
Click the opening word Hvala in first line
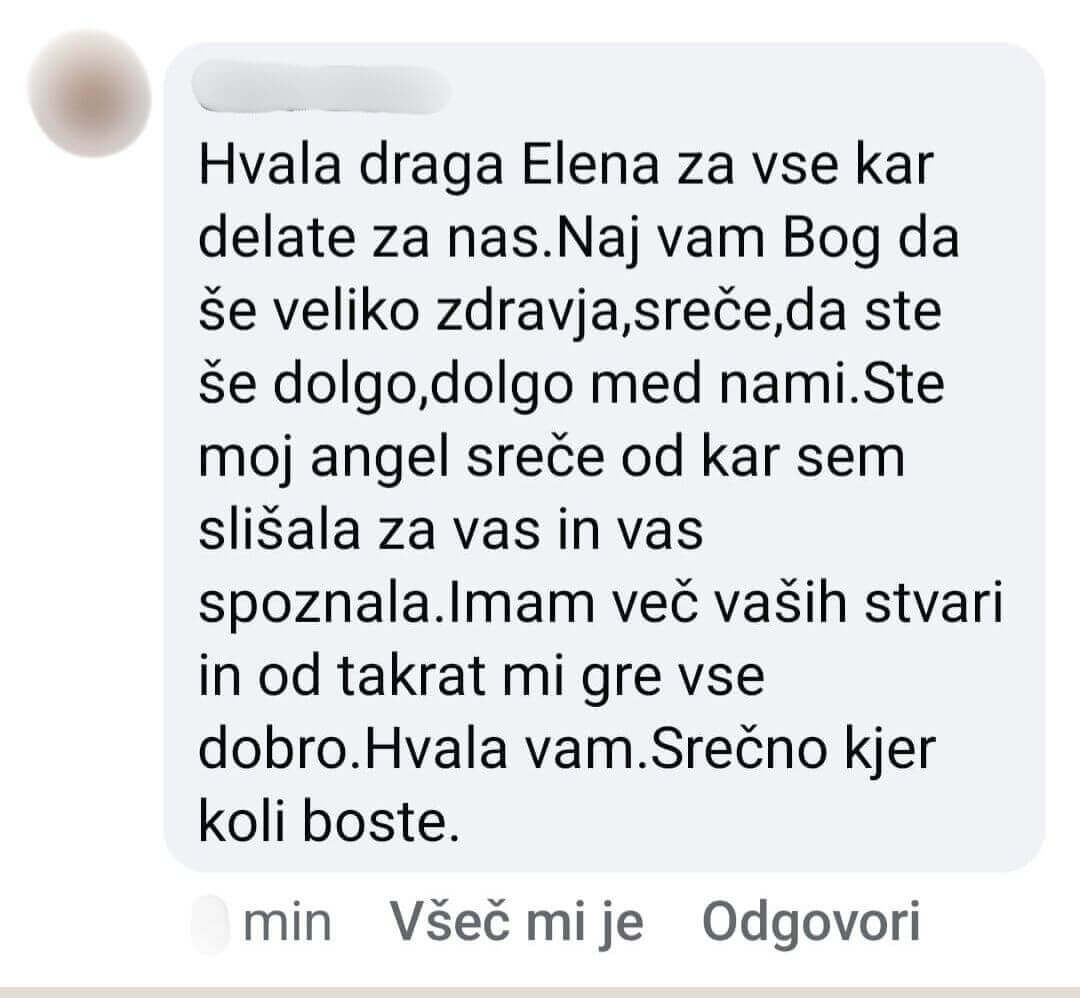click(x=270, y=165)
